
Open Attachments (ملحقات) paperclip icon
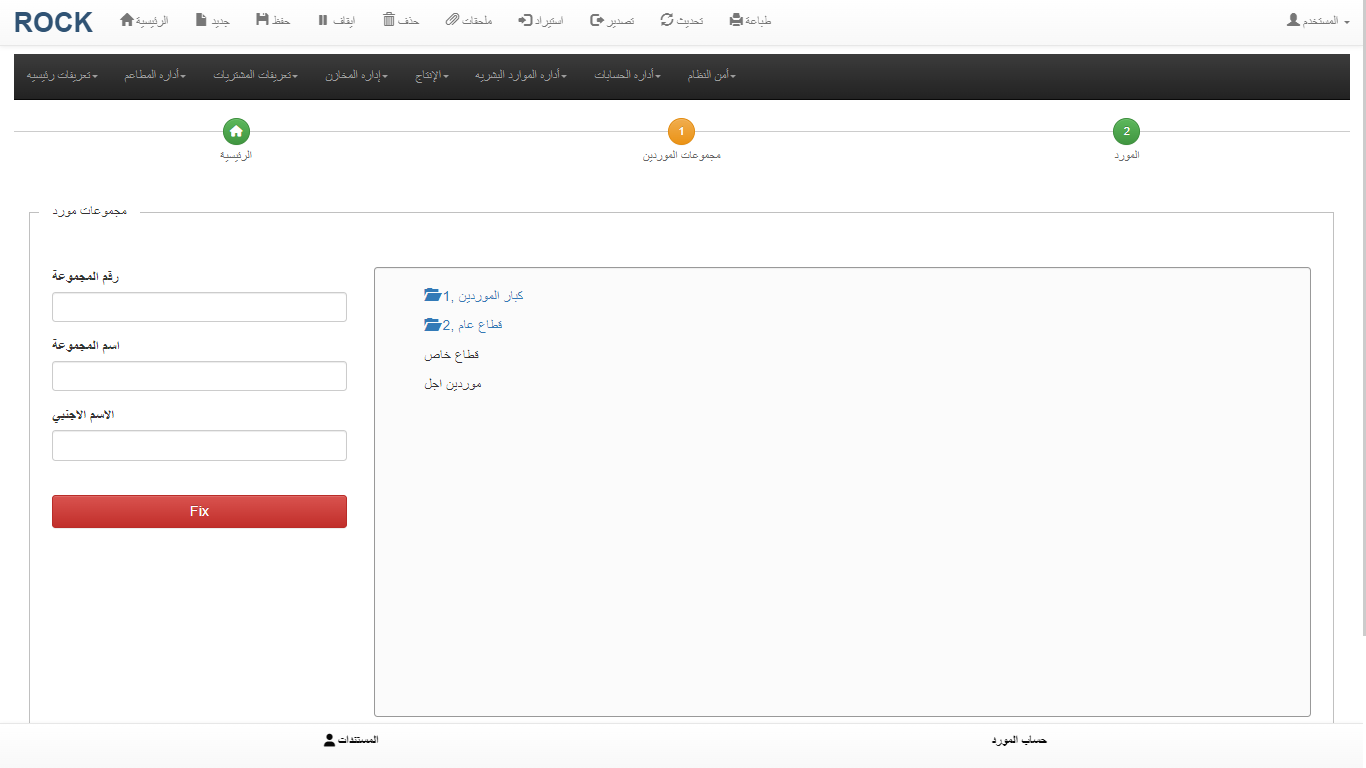point(452,20)
